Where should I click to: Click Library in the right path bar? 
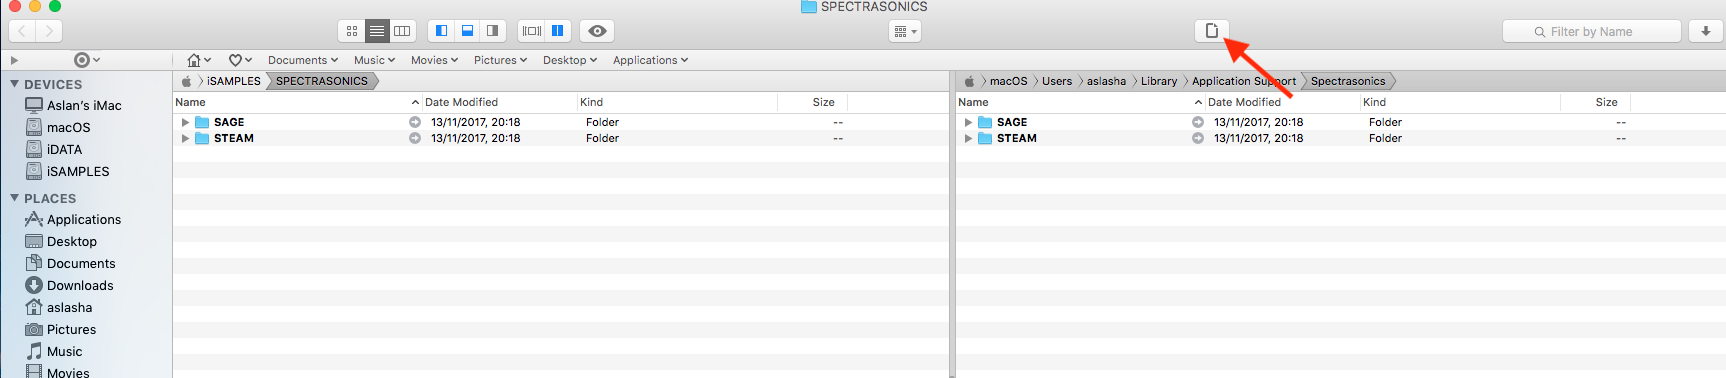[1159, 81]
